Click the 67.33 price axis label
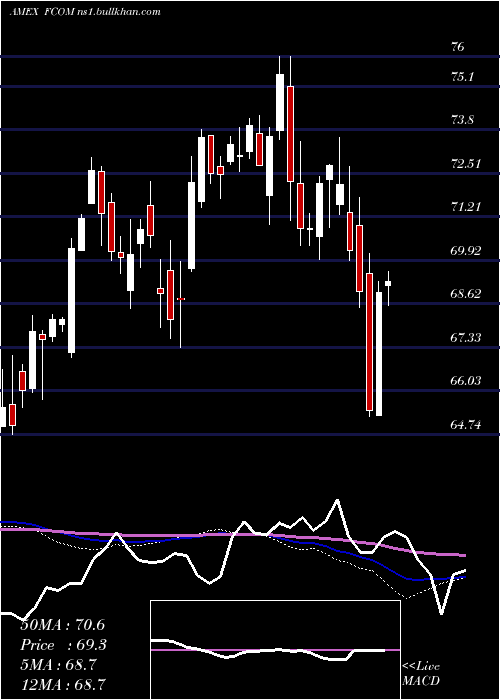The image size is (500, 700). 466,337
